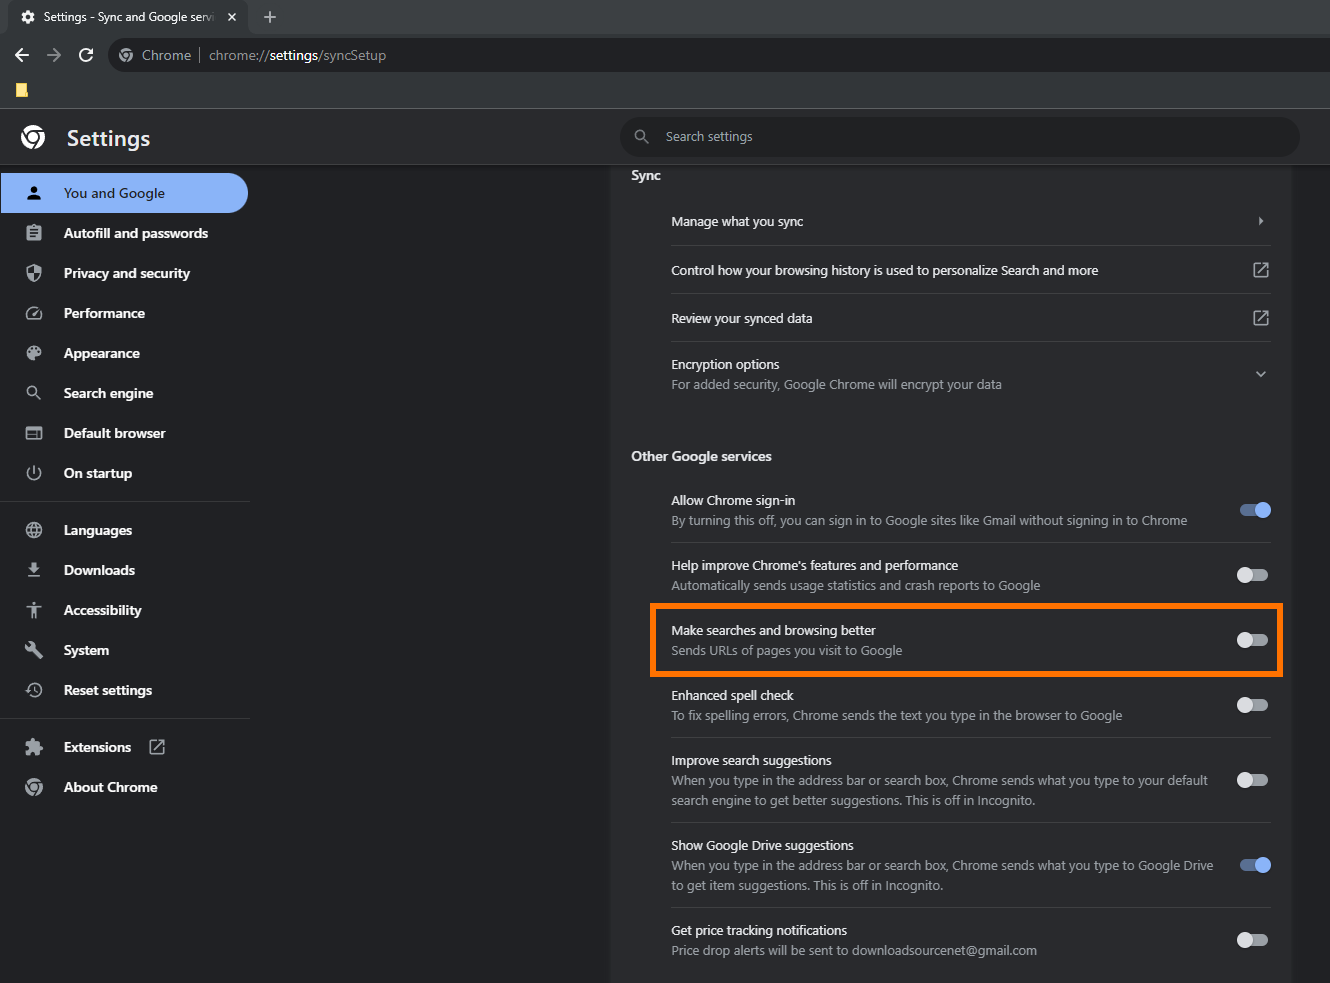Open external link icon for Review synced data
This screenshot has height=983, width=1330.
click(1261, 318)
